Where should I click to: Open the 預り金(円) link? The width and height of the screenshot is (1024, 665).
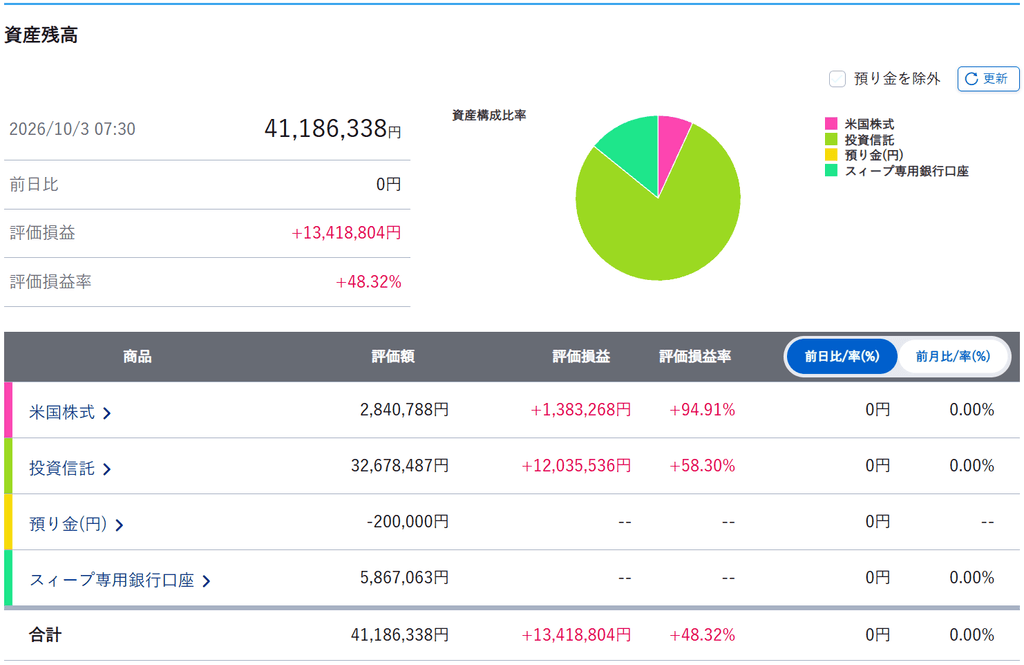pyautogui.click(x=76, y=524)
